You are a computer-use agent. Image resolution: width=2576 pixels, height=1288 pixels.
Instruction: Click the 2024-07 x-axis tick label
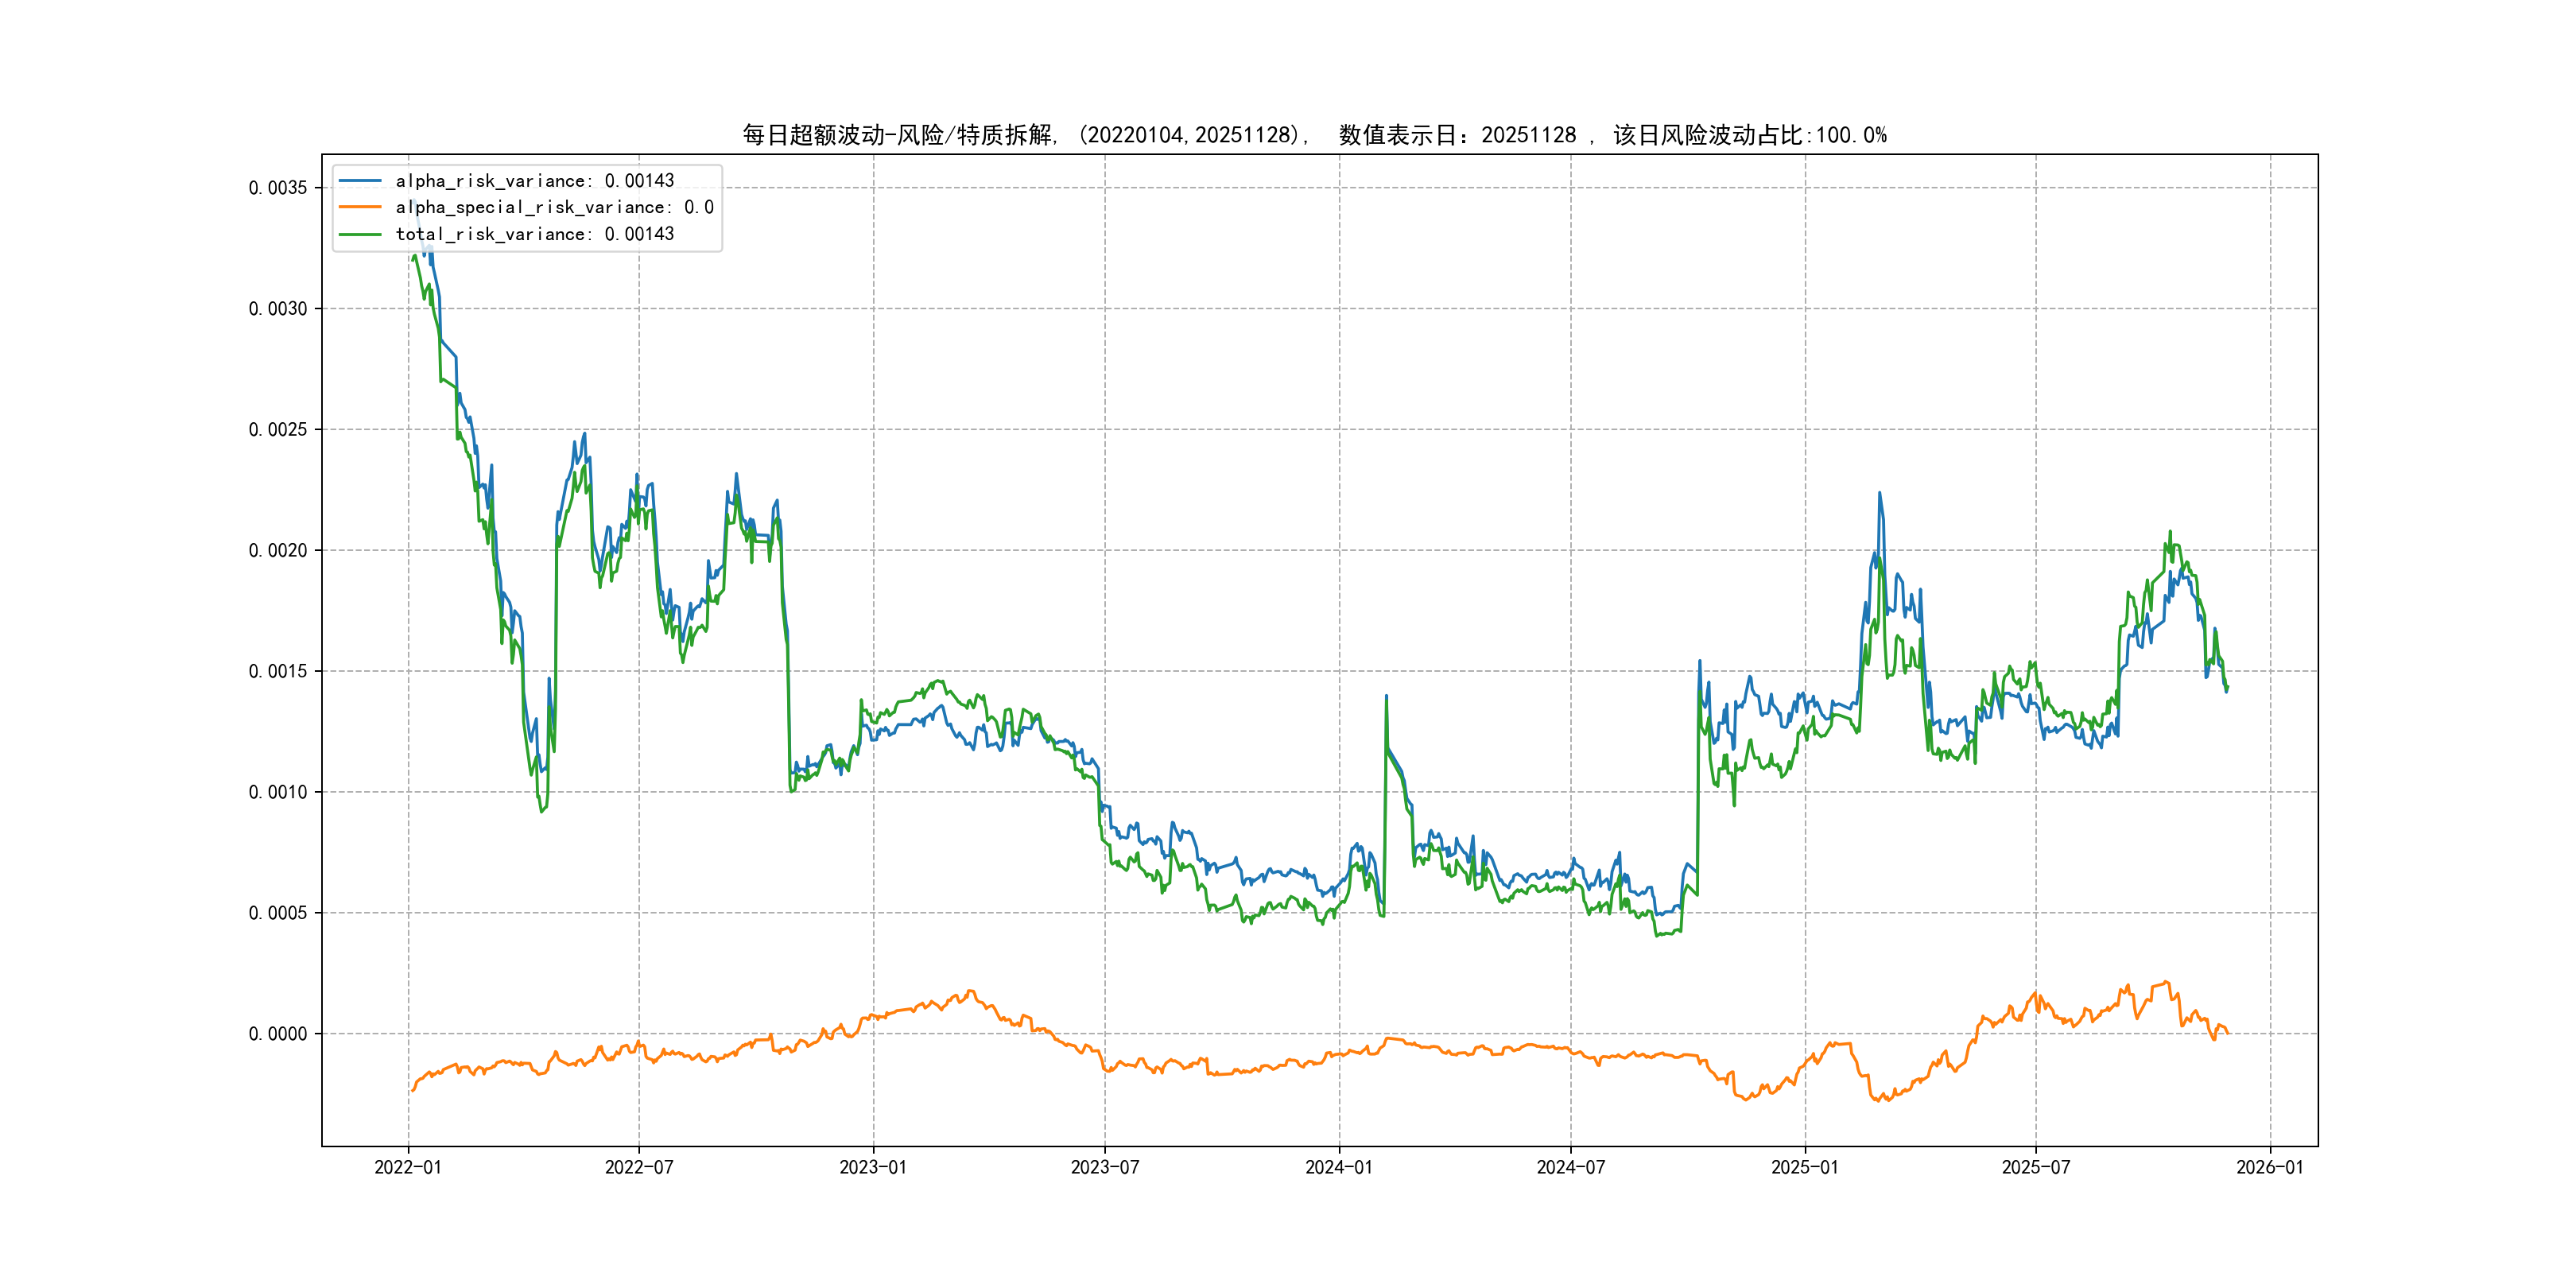[1571, 1167]
